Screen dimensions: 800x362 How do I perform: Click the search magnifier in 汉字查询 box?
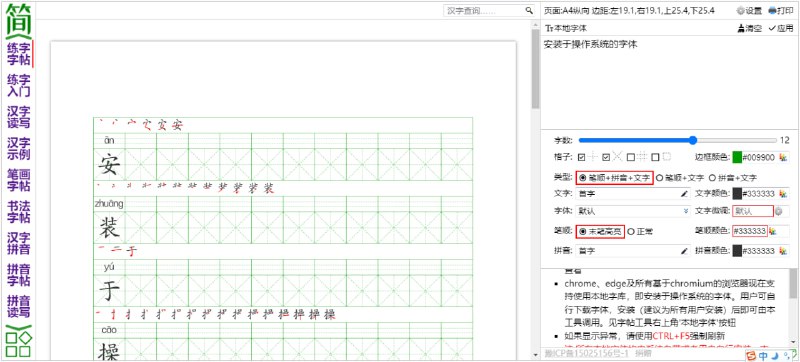point(529,10)
